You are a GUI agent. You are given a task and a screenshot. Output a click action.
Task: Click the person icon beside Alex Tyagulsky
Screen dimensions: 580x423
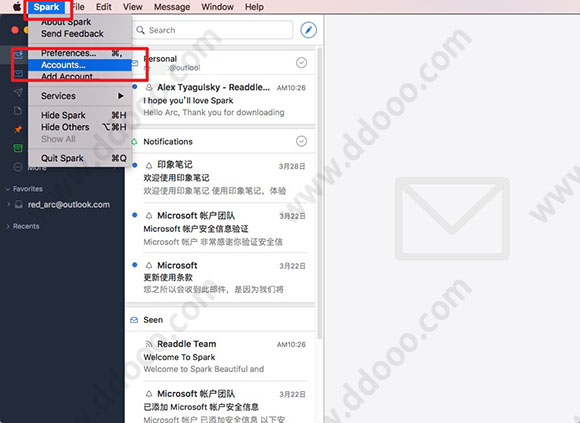pos(149,88)
